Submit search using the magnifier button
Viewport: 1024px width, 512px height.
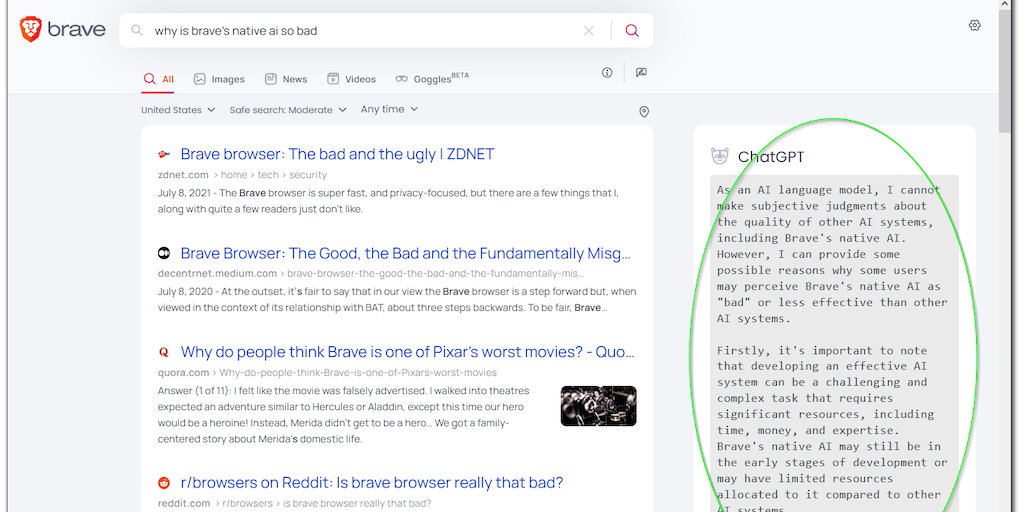(632, 30)
